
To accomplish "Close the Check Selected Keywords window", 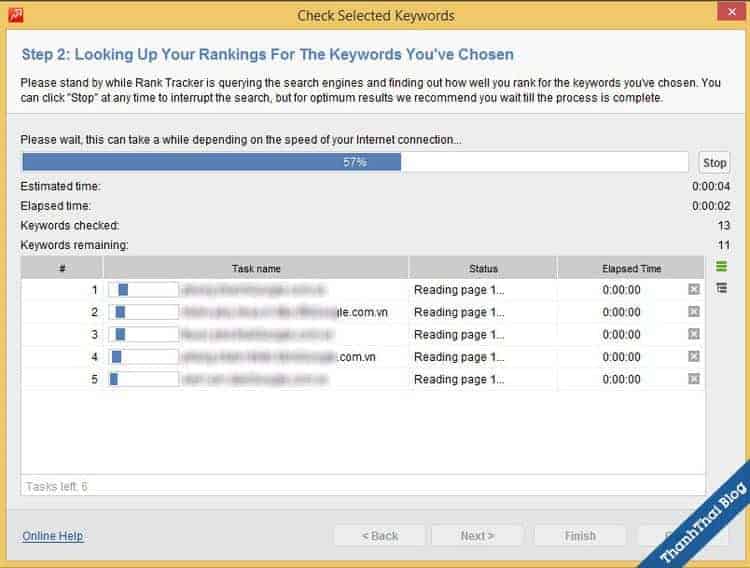I will tap(727, 12).
